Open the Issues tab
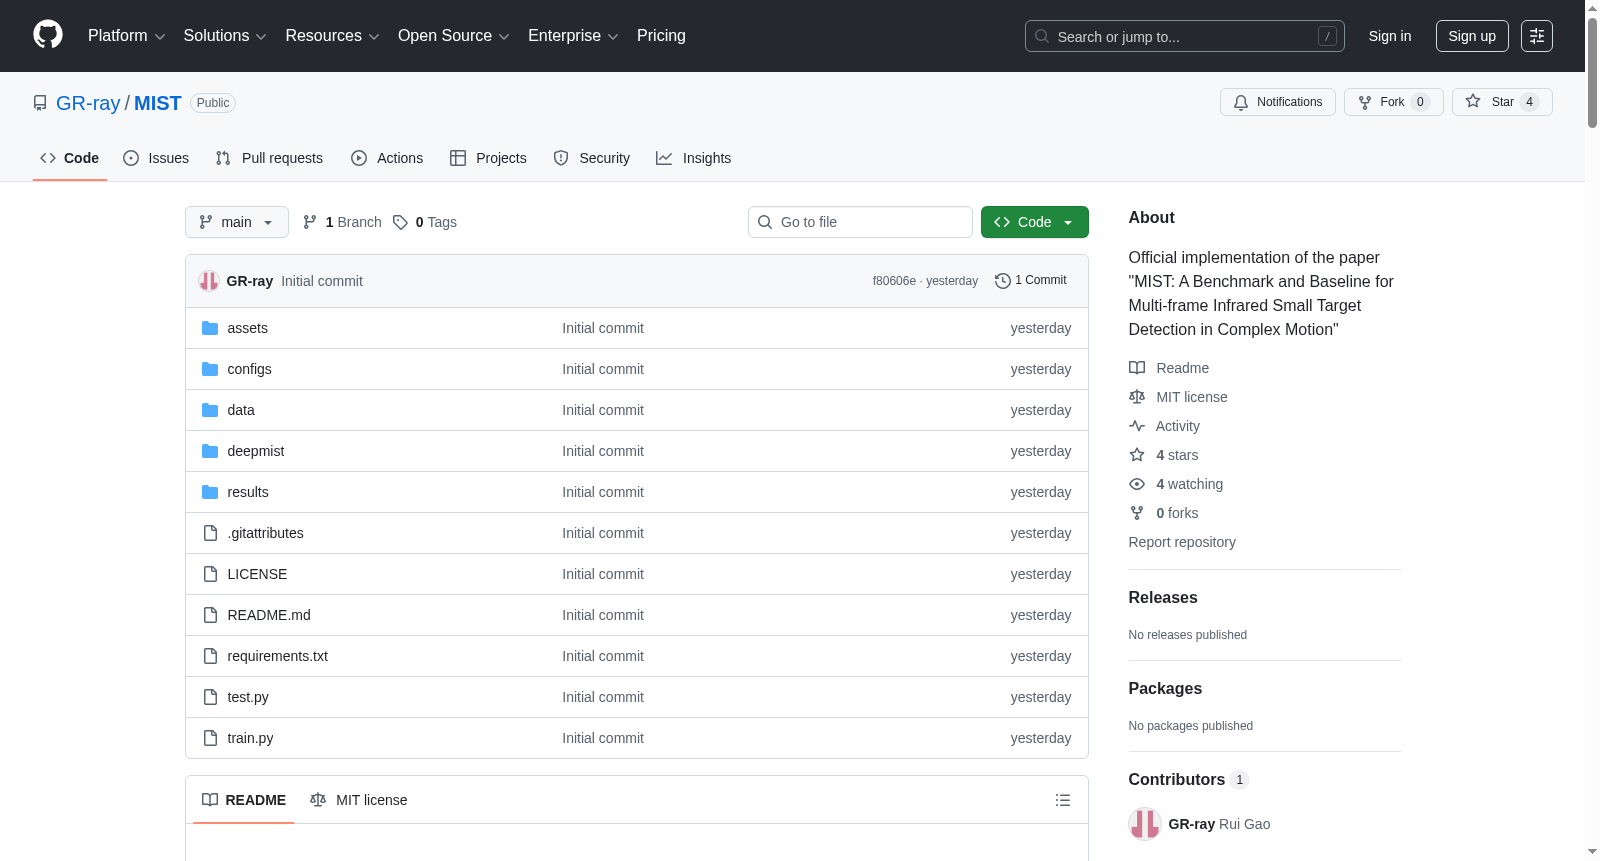1600x861 pixels. (156, 158)
